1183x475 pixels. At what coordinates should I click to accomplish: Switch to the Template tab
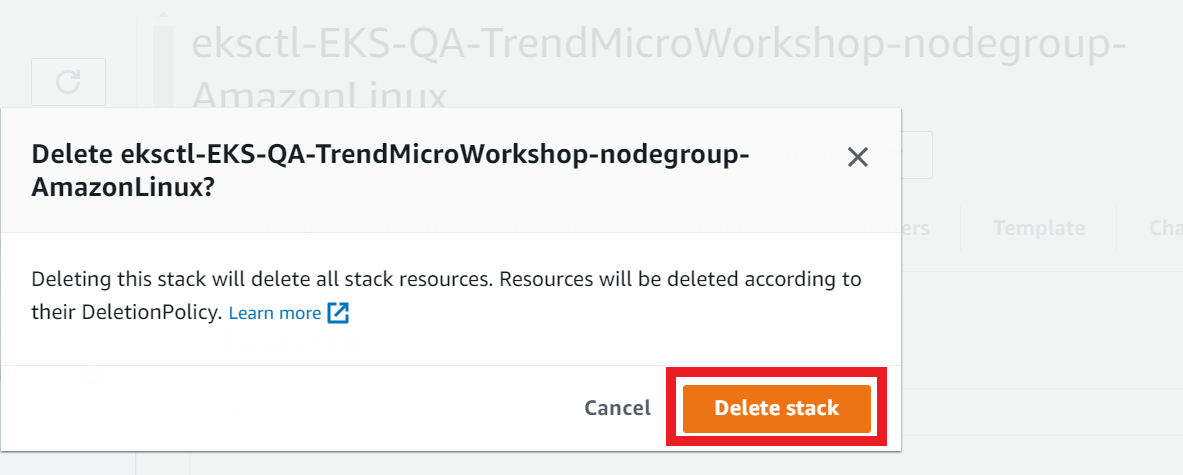(x=1039, y=228)
